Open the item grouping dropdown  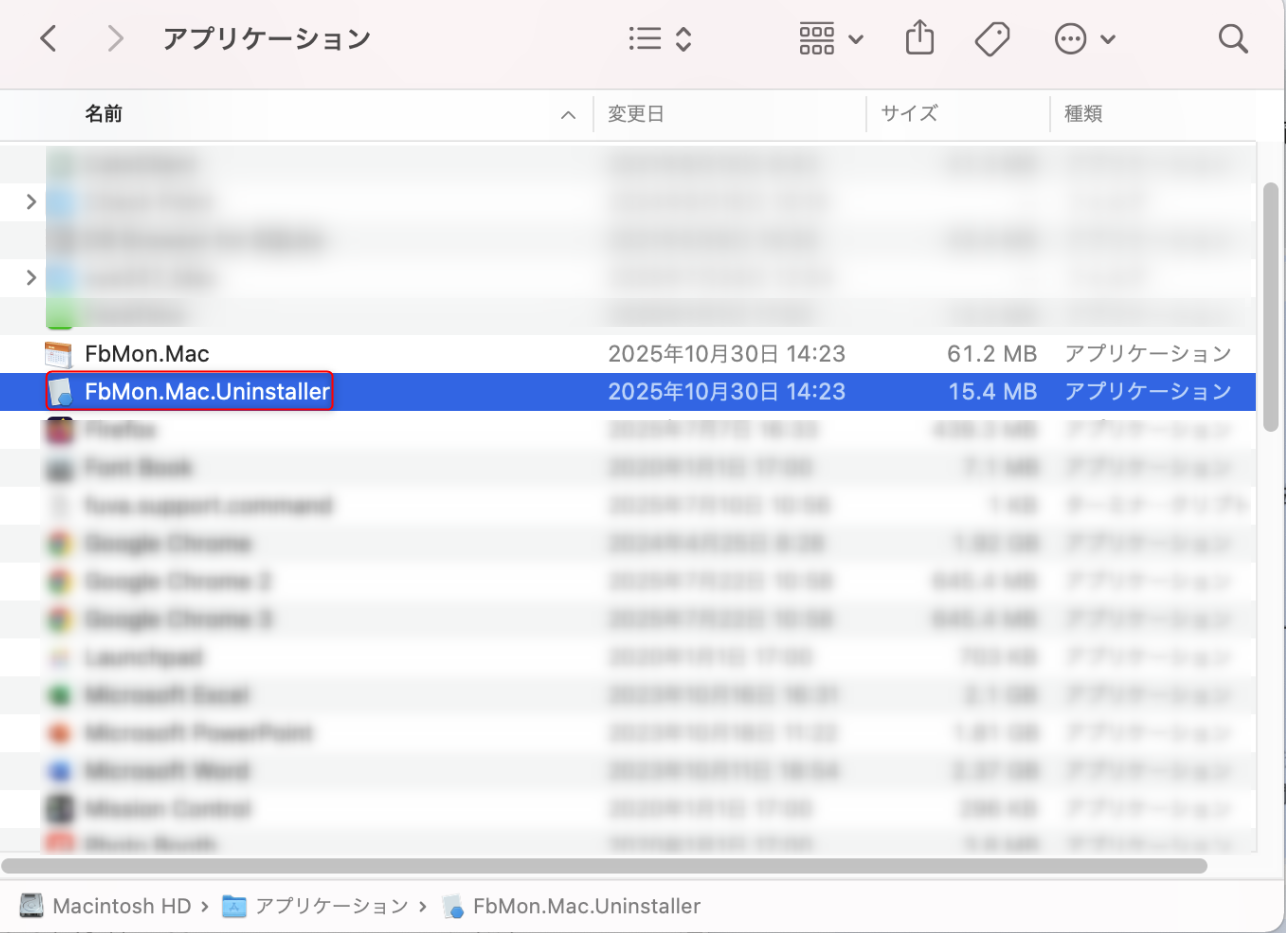click(x=830, y=38)
